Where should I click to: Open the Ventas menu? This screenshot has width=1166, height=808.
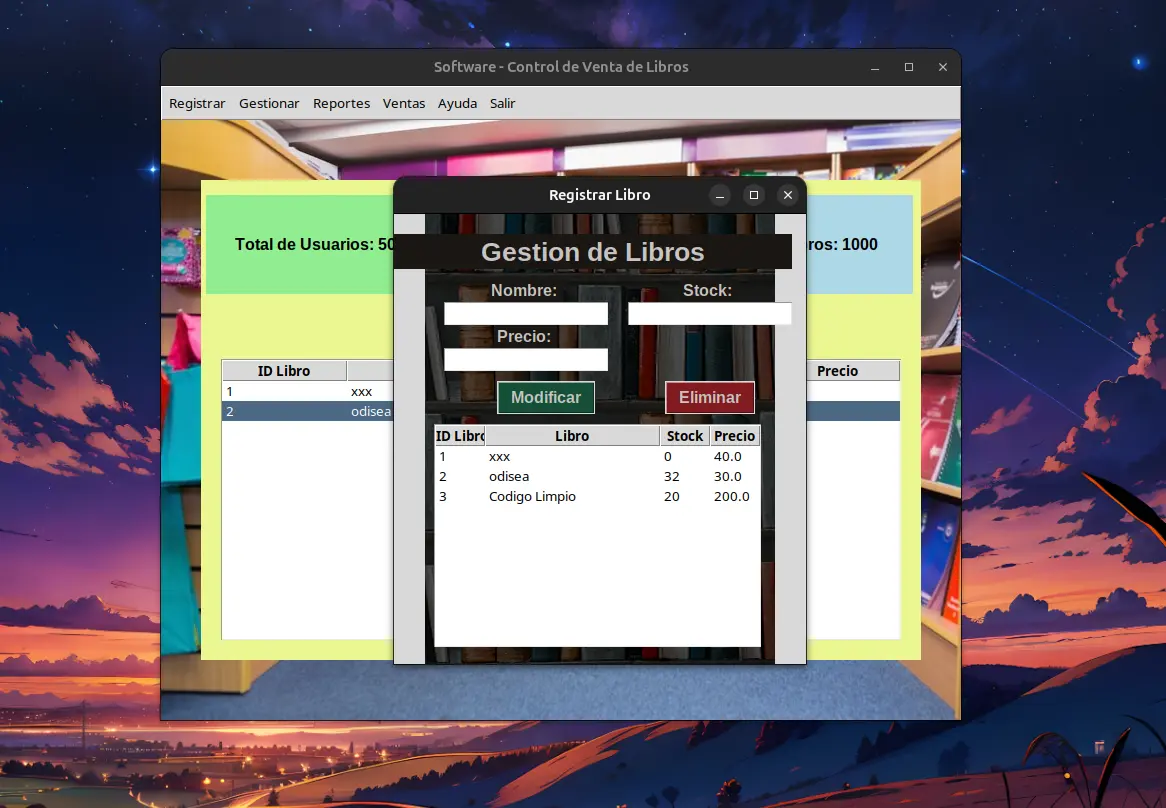coord(404,103)
